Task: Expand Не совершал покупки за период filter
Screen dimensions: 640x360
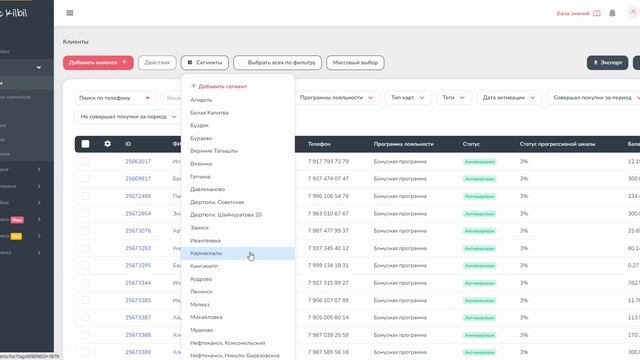Action: 128,117
